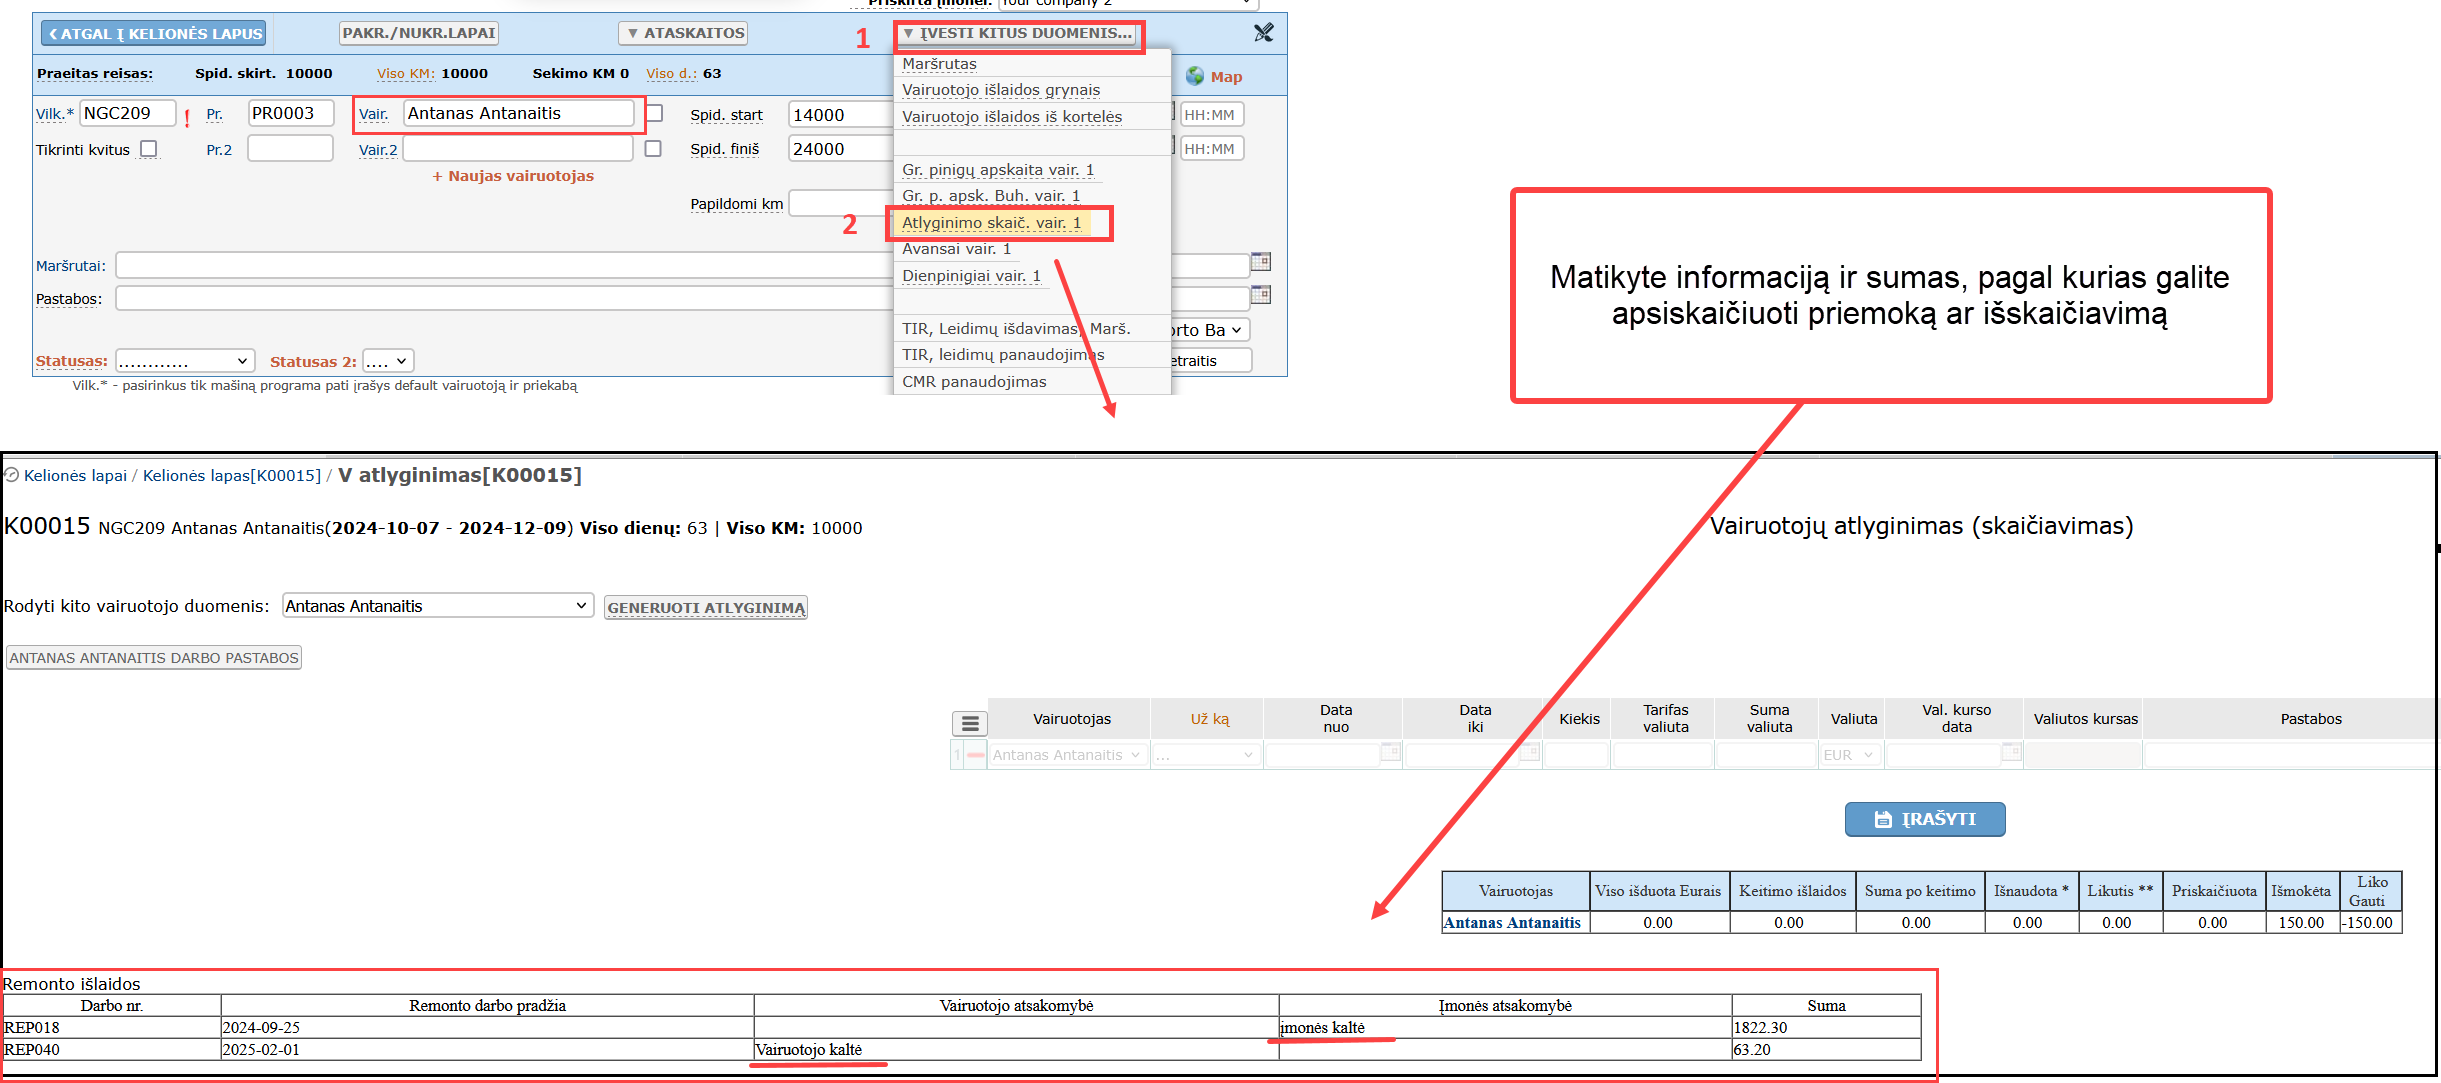The height and width of the screenshot is (1083, 2441).
Task: Open the Rodyti kito vairuotojo duomenis dropdown
Action: 438,606
